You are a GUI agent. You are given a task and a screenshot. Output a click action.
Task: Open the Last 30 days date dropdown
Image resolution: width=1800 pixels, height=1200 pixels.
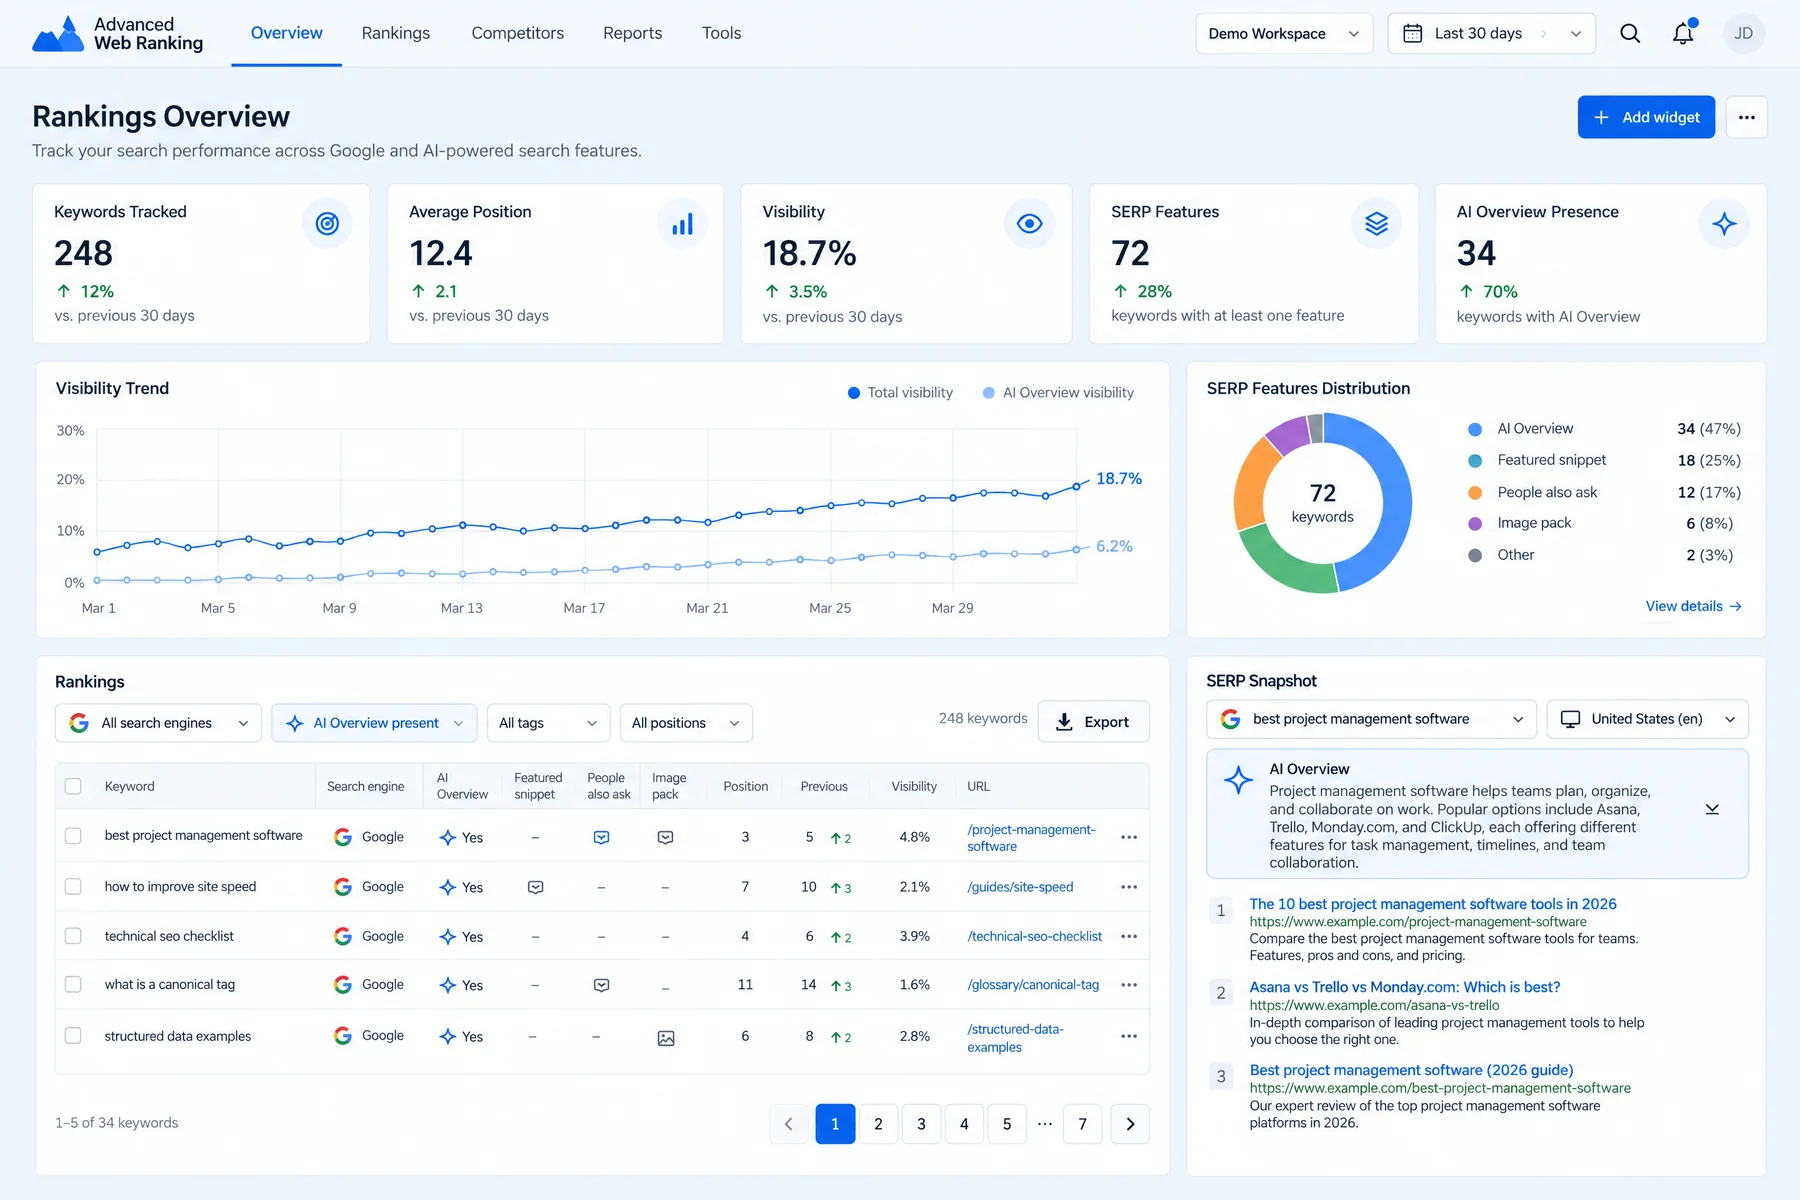[1491, 33]
